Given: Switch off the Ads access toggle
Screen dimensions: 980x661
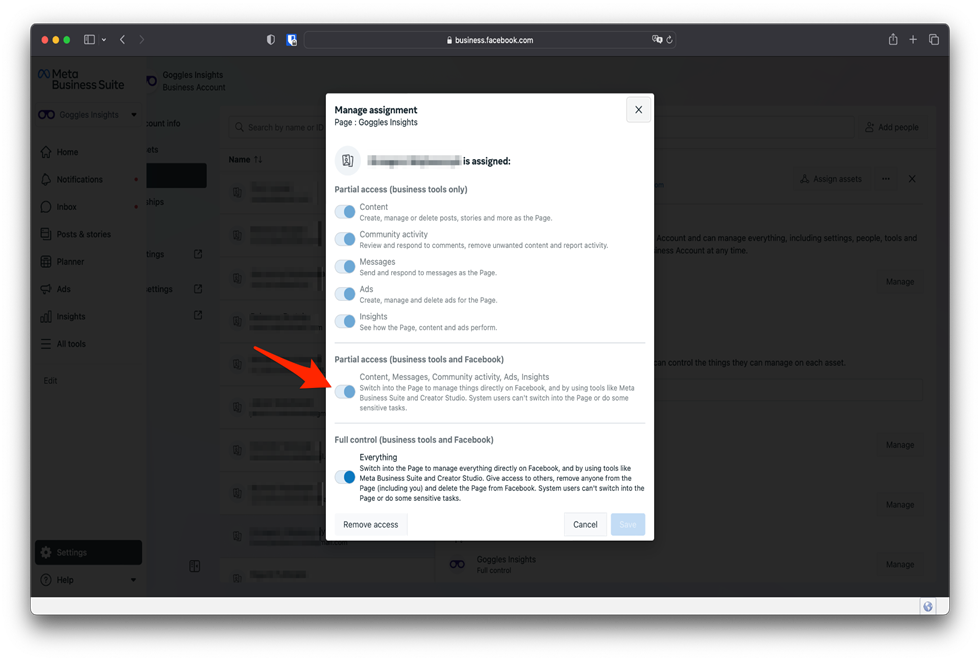Looking at the screenshot, I should [345, 294].
